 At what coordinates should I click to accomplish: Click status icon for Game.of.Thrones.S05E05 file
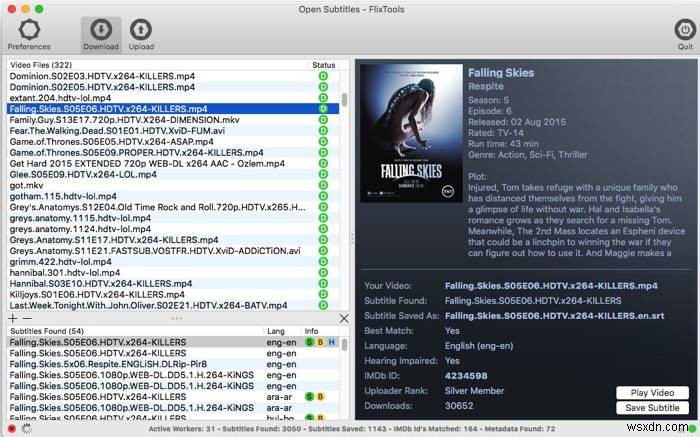tap(323, 142)
